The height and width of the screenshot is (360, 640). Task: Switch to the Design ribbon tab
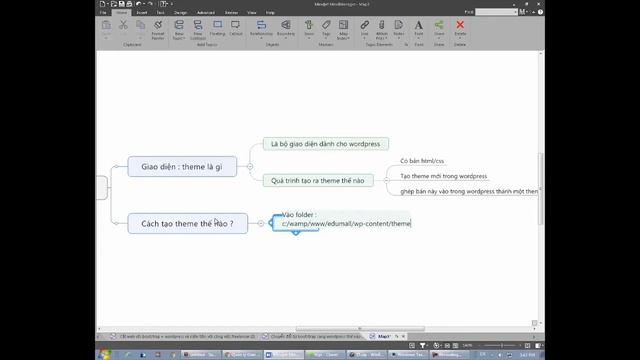tap(180, 13)
